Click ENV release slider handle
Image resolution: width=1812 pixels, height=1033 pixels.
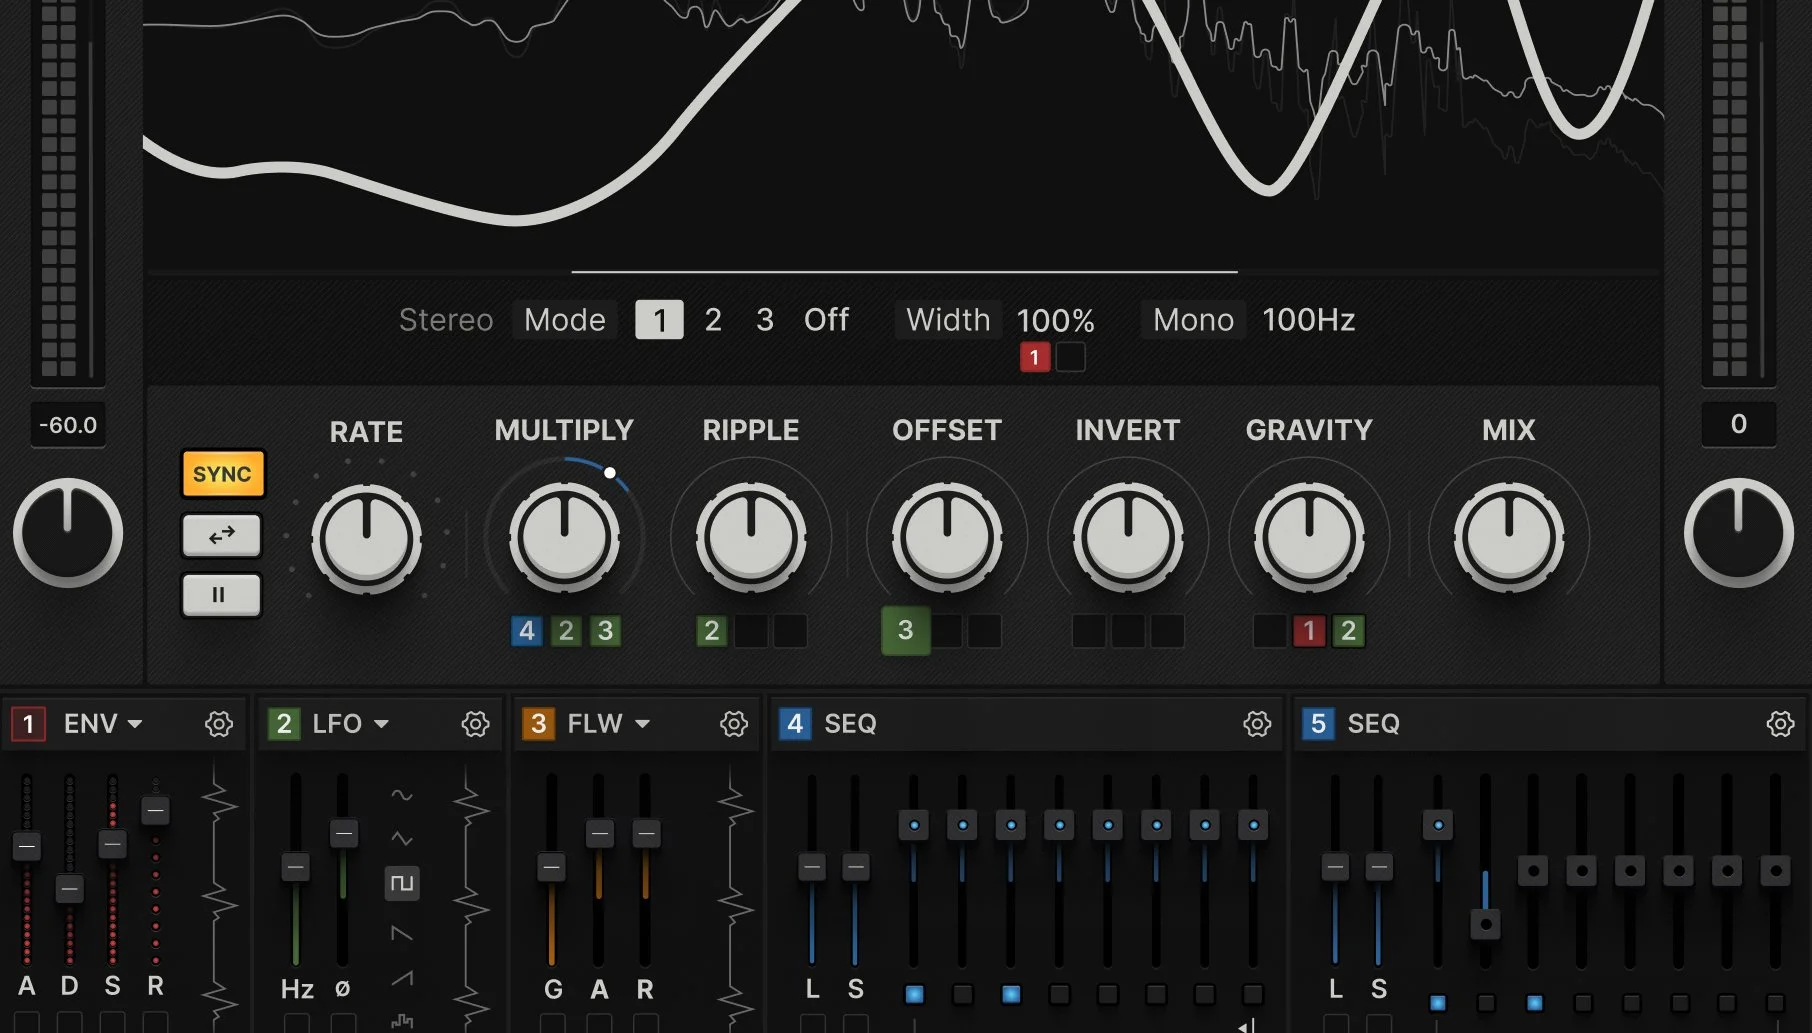[155, 810]
